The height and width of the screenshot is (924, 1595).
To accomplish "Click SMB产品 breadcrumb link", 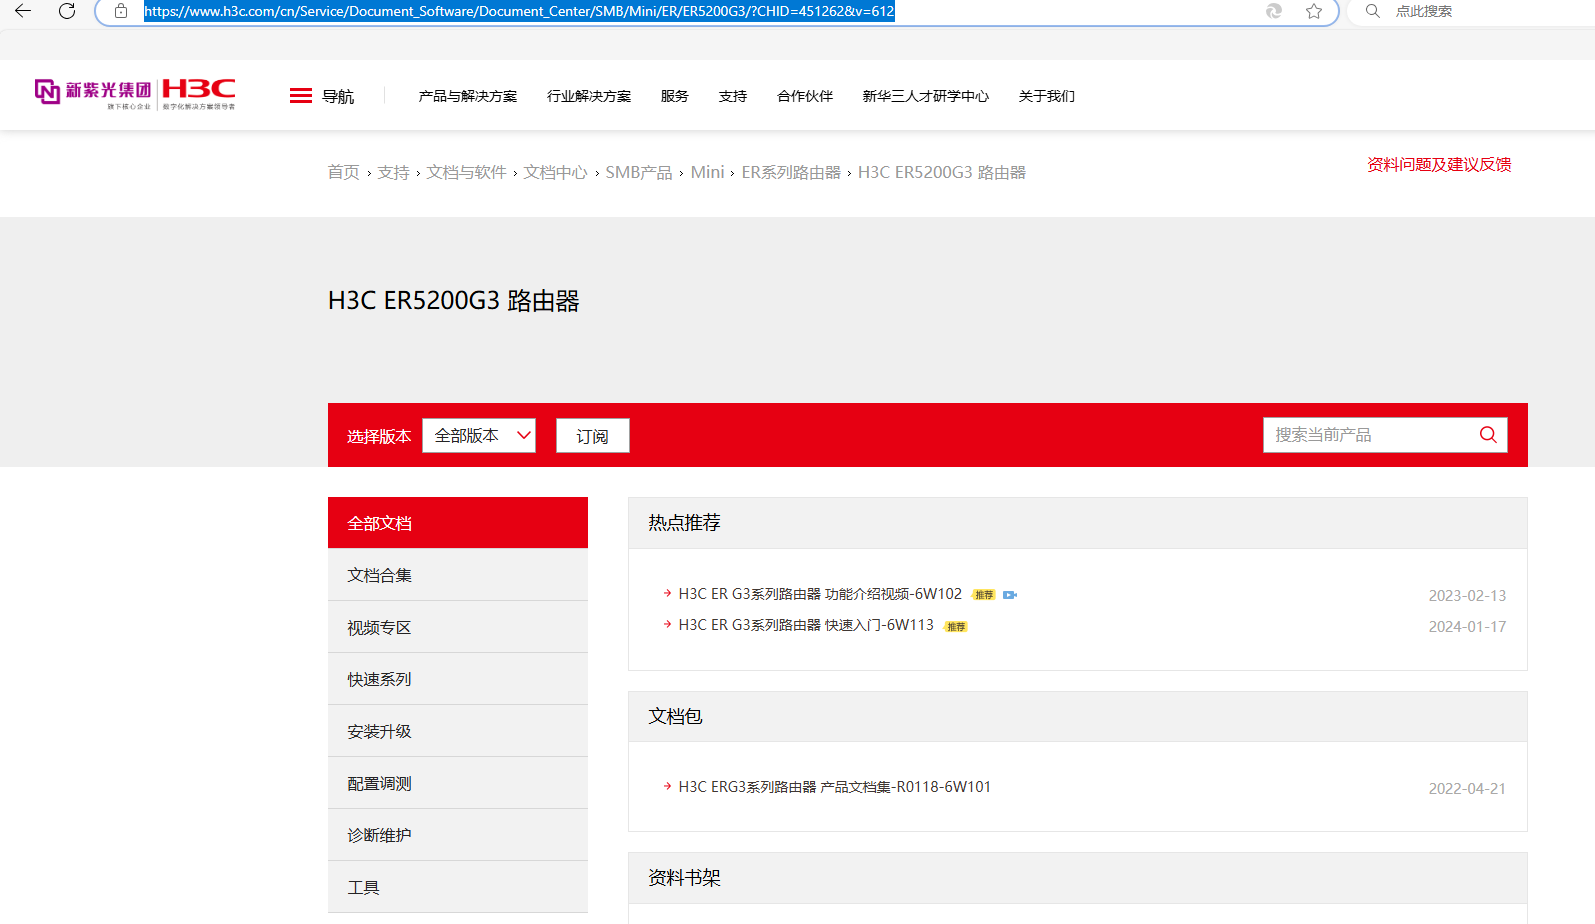I will [x=639, y=172].
